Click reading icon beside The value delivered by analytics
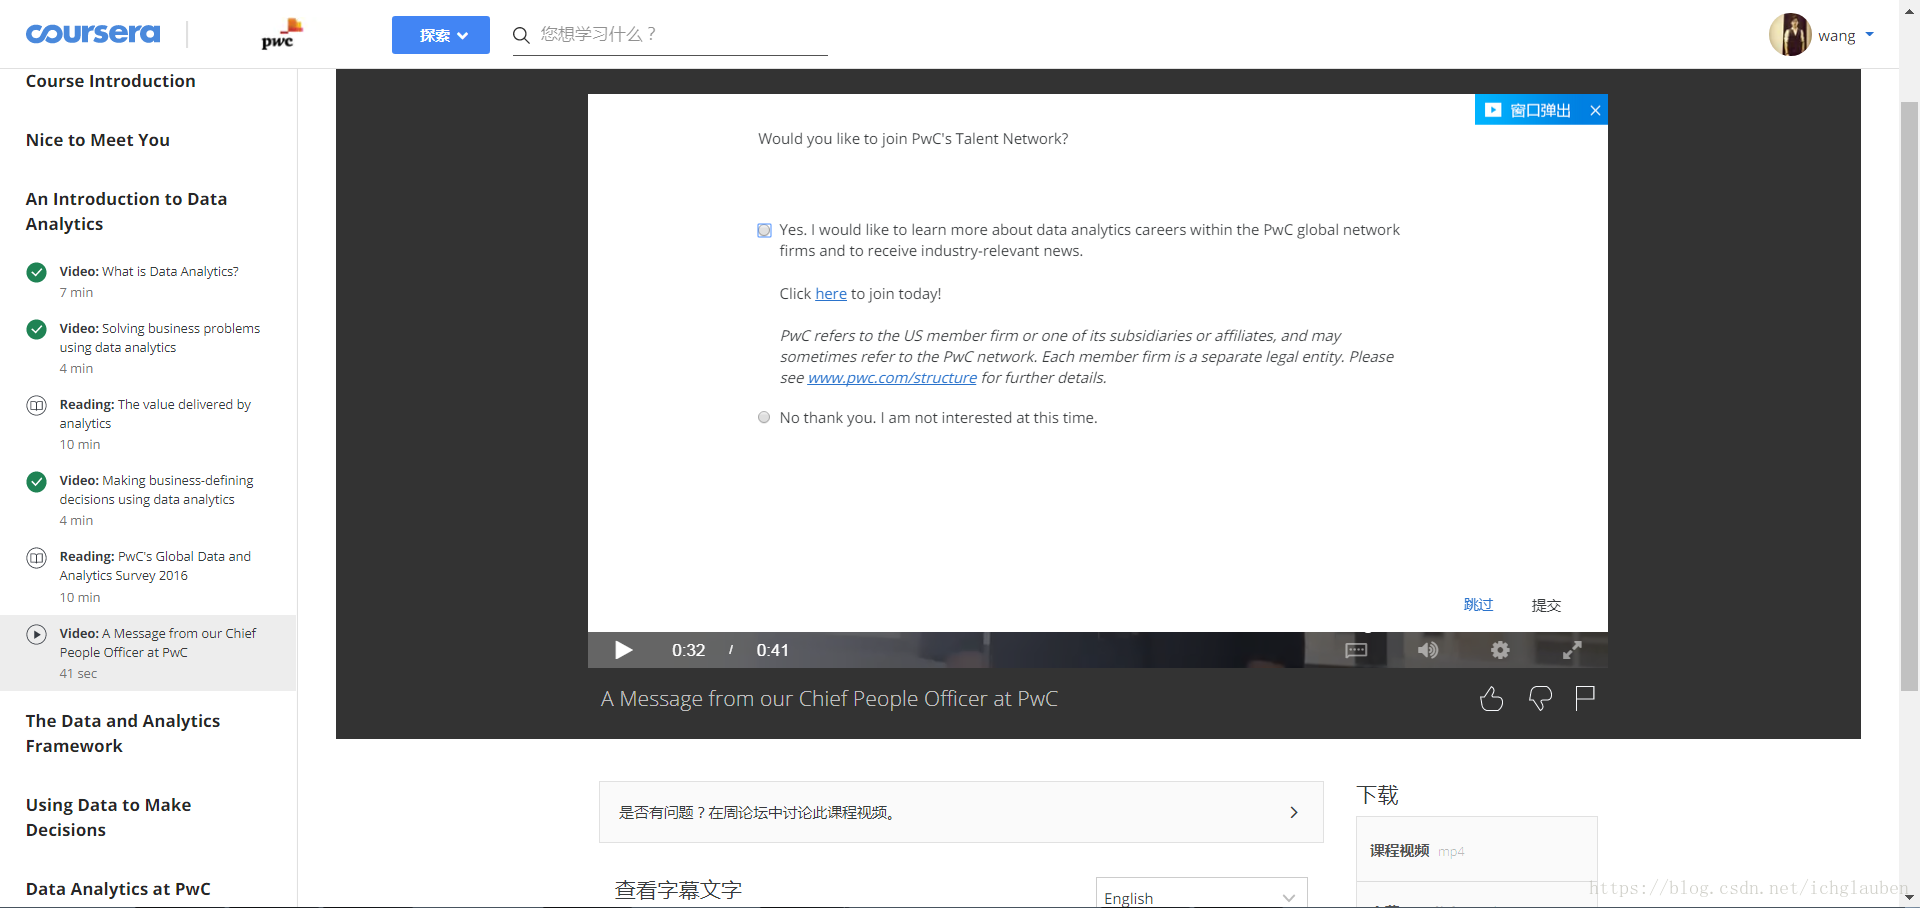This screenshot has width=1920, height=908. coord(36,405)
